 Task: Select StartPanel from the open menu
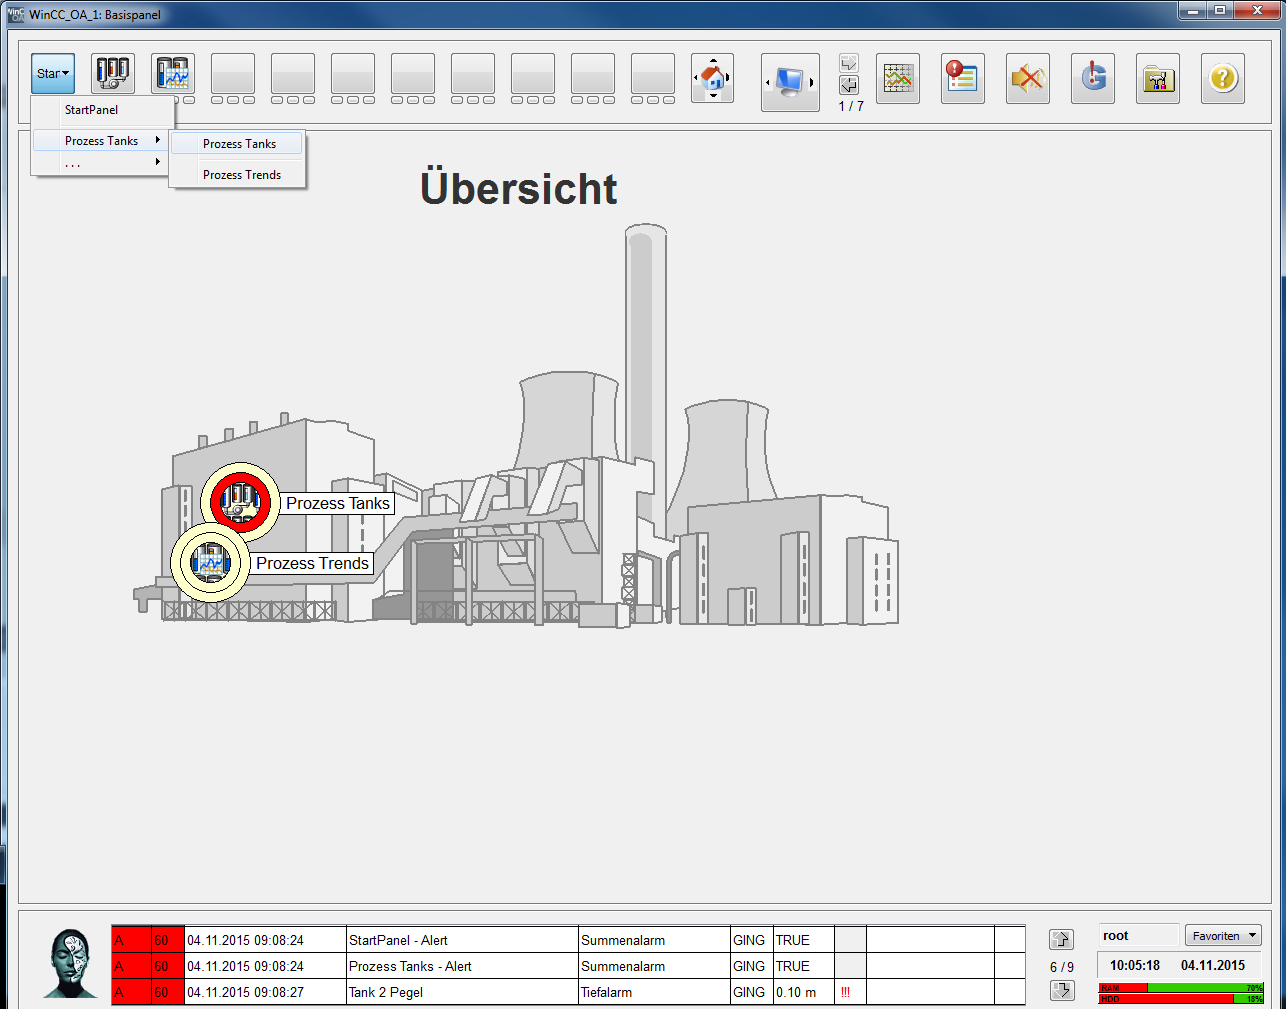[92, 110]
